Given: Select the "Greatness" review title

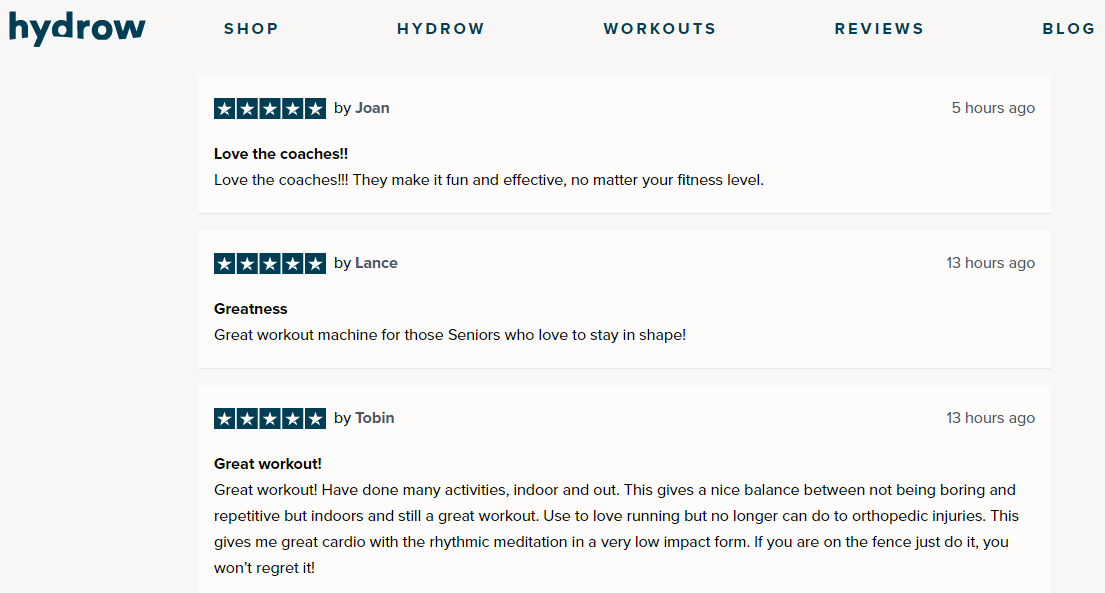Looking at the screenshot, I should pyautogui.click(x=251, y=309).
